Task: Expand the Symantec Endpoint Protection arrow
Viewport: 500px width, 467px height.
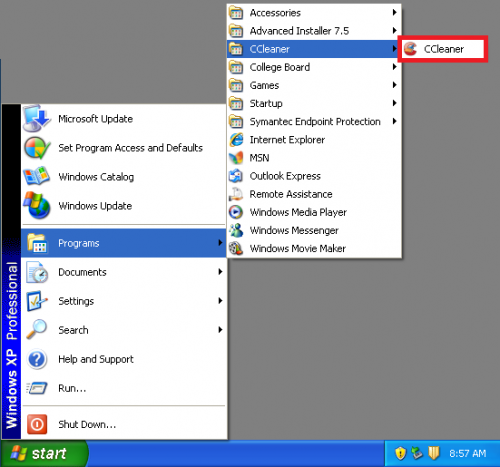Action: point(395,121)
